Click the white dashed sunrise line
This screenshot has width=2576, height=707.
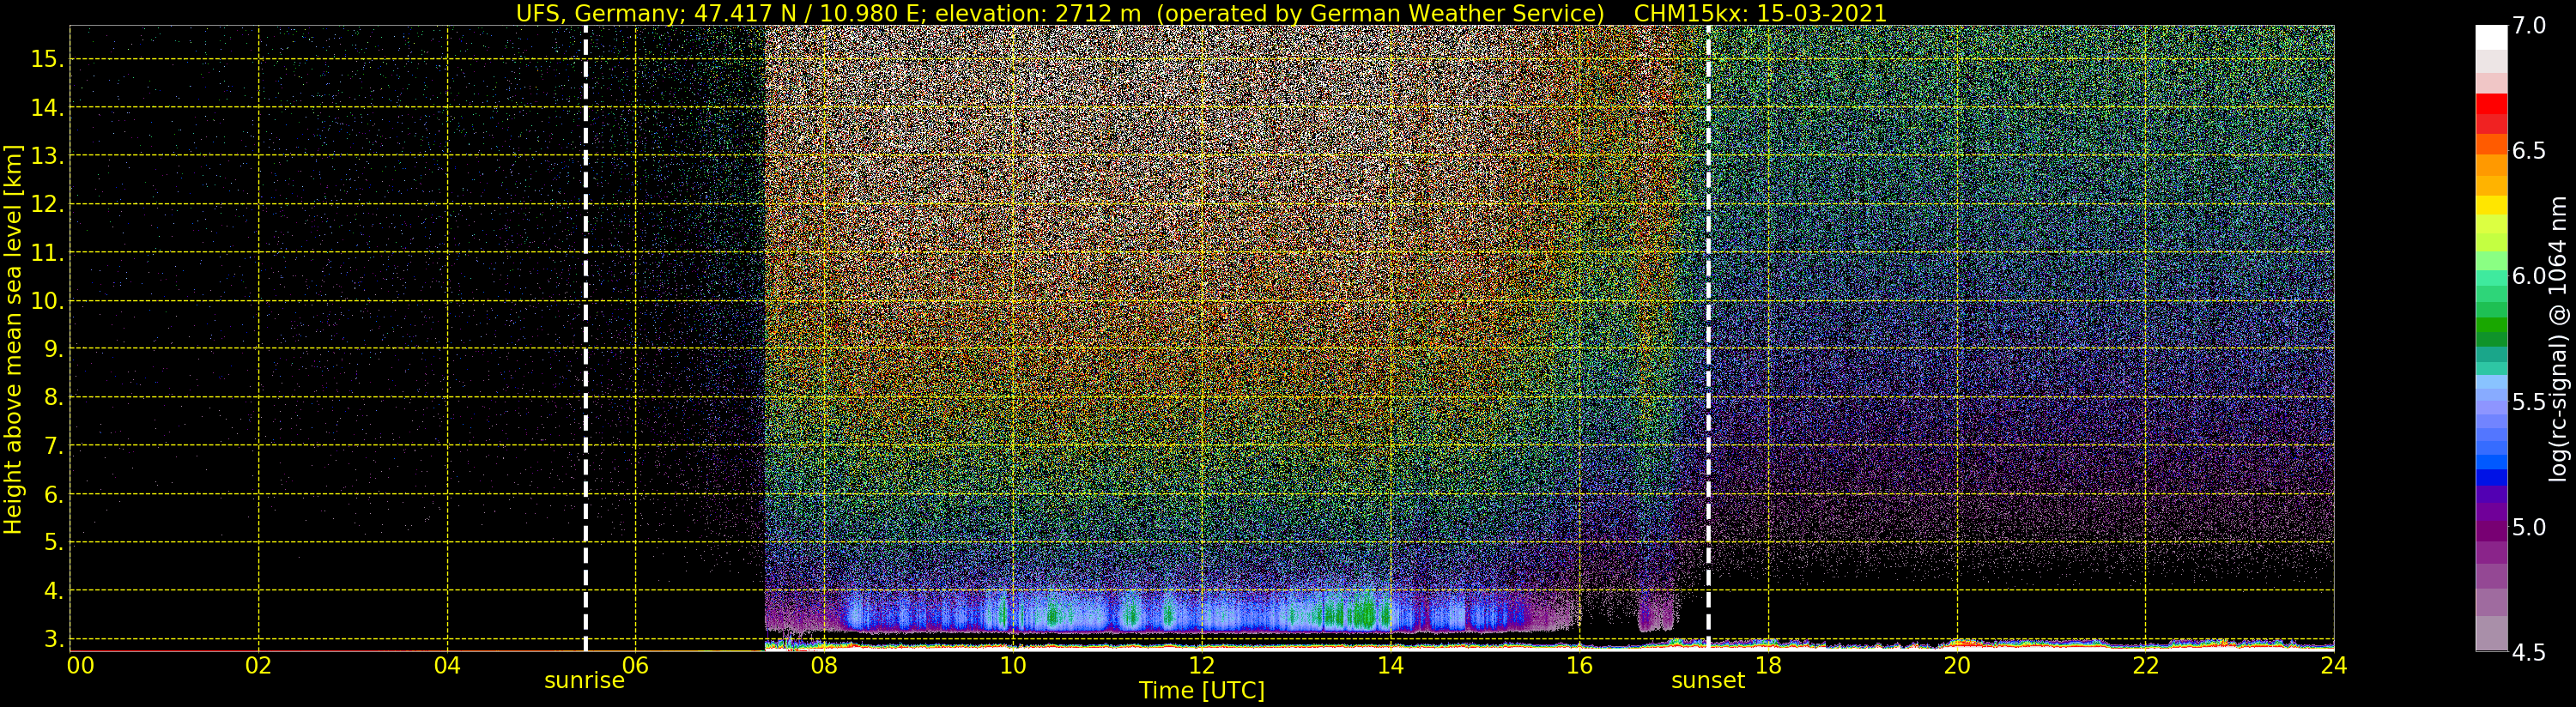[585, 338]
